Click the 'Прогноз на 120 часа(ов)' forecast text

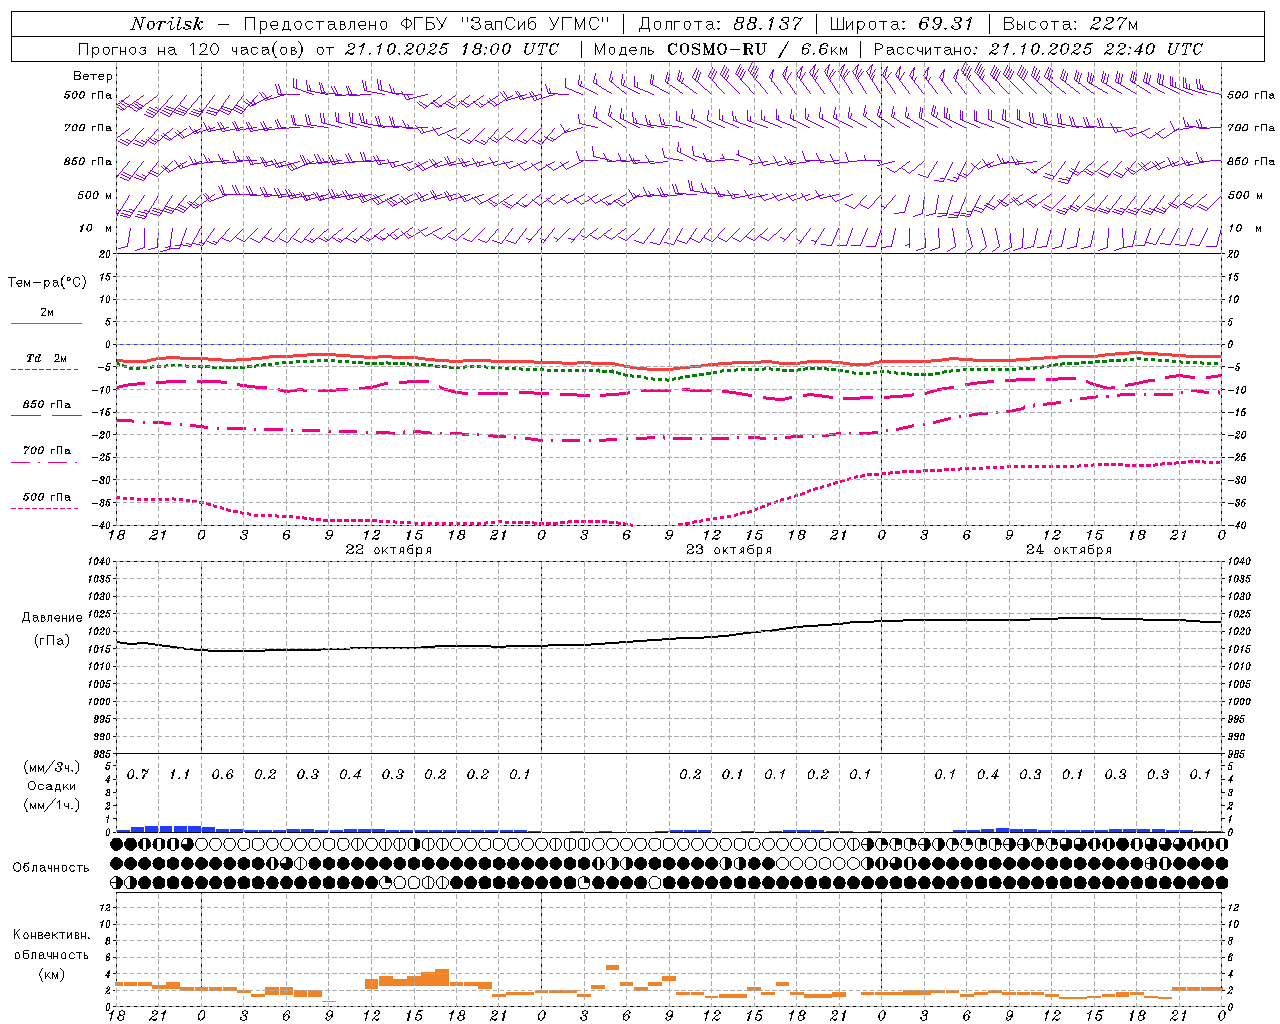pyautogui.click(x=193, y=49)
